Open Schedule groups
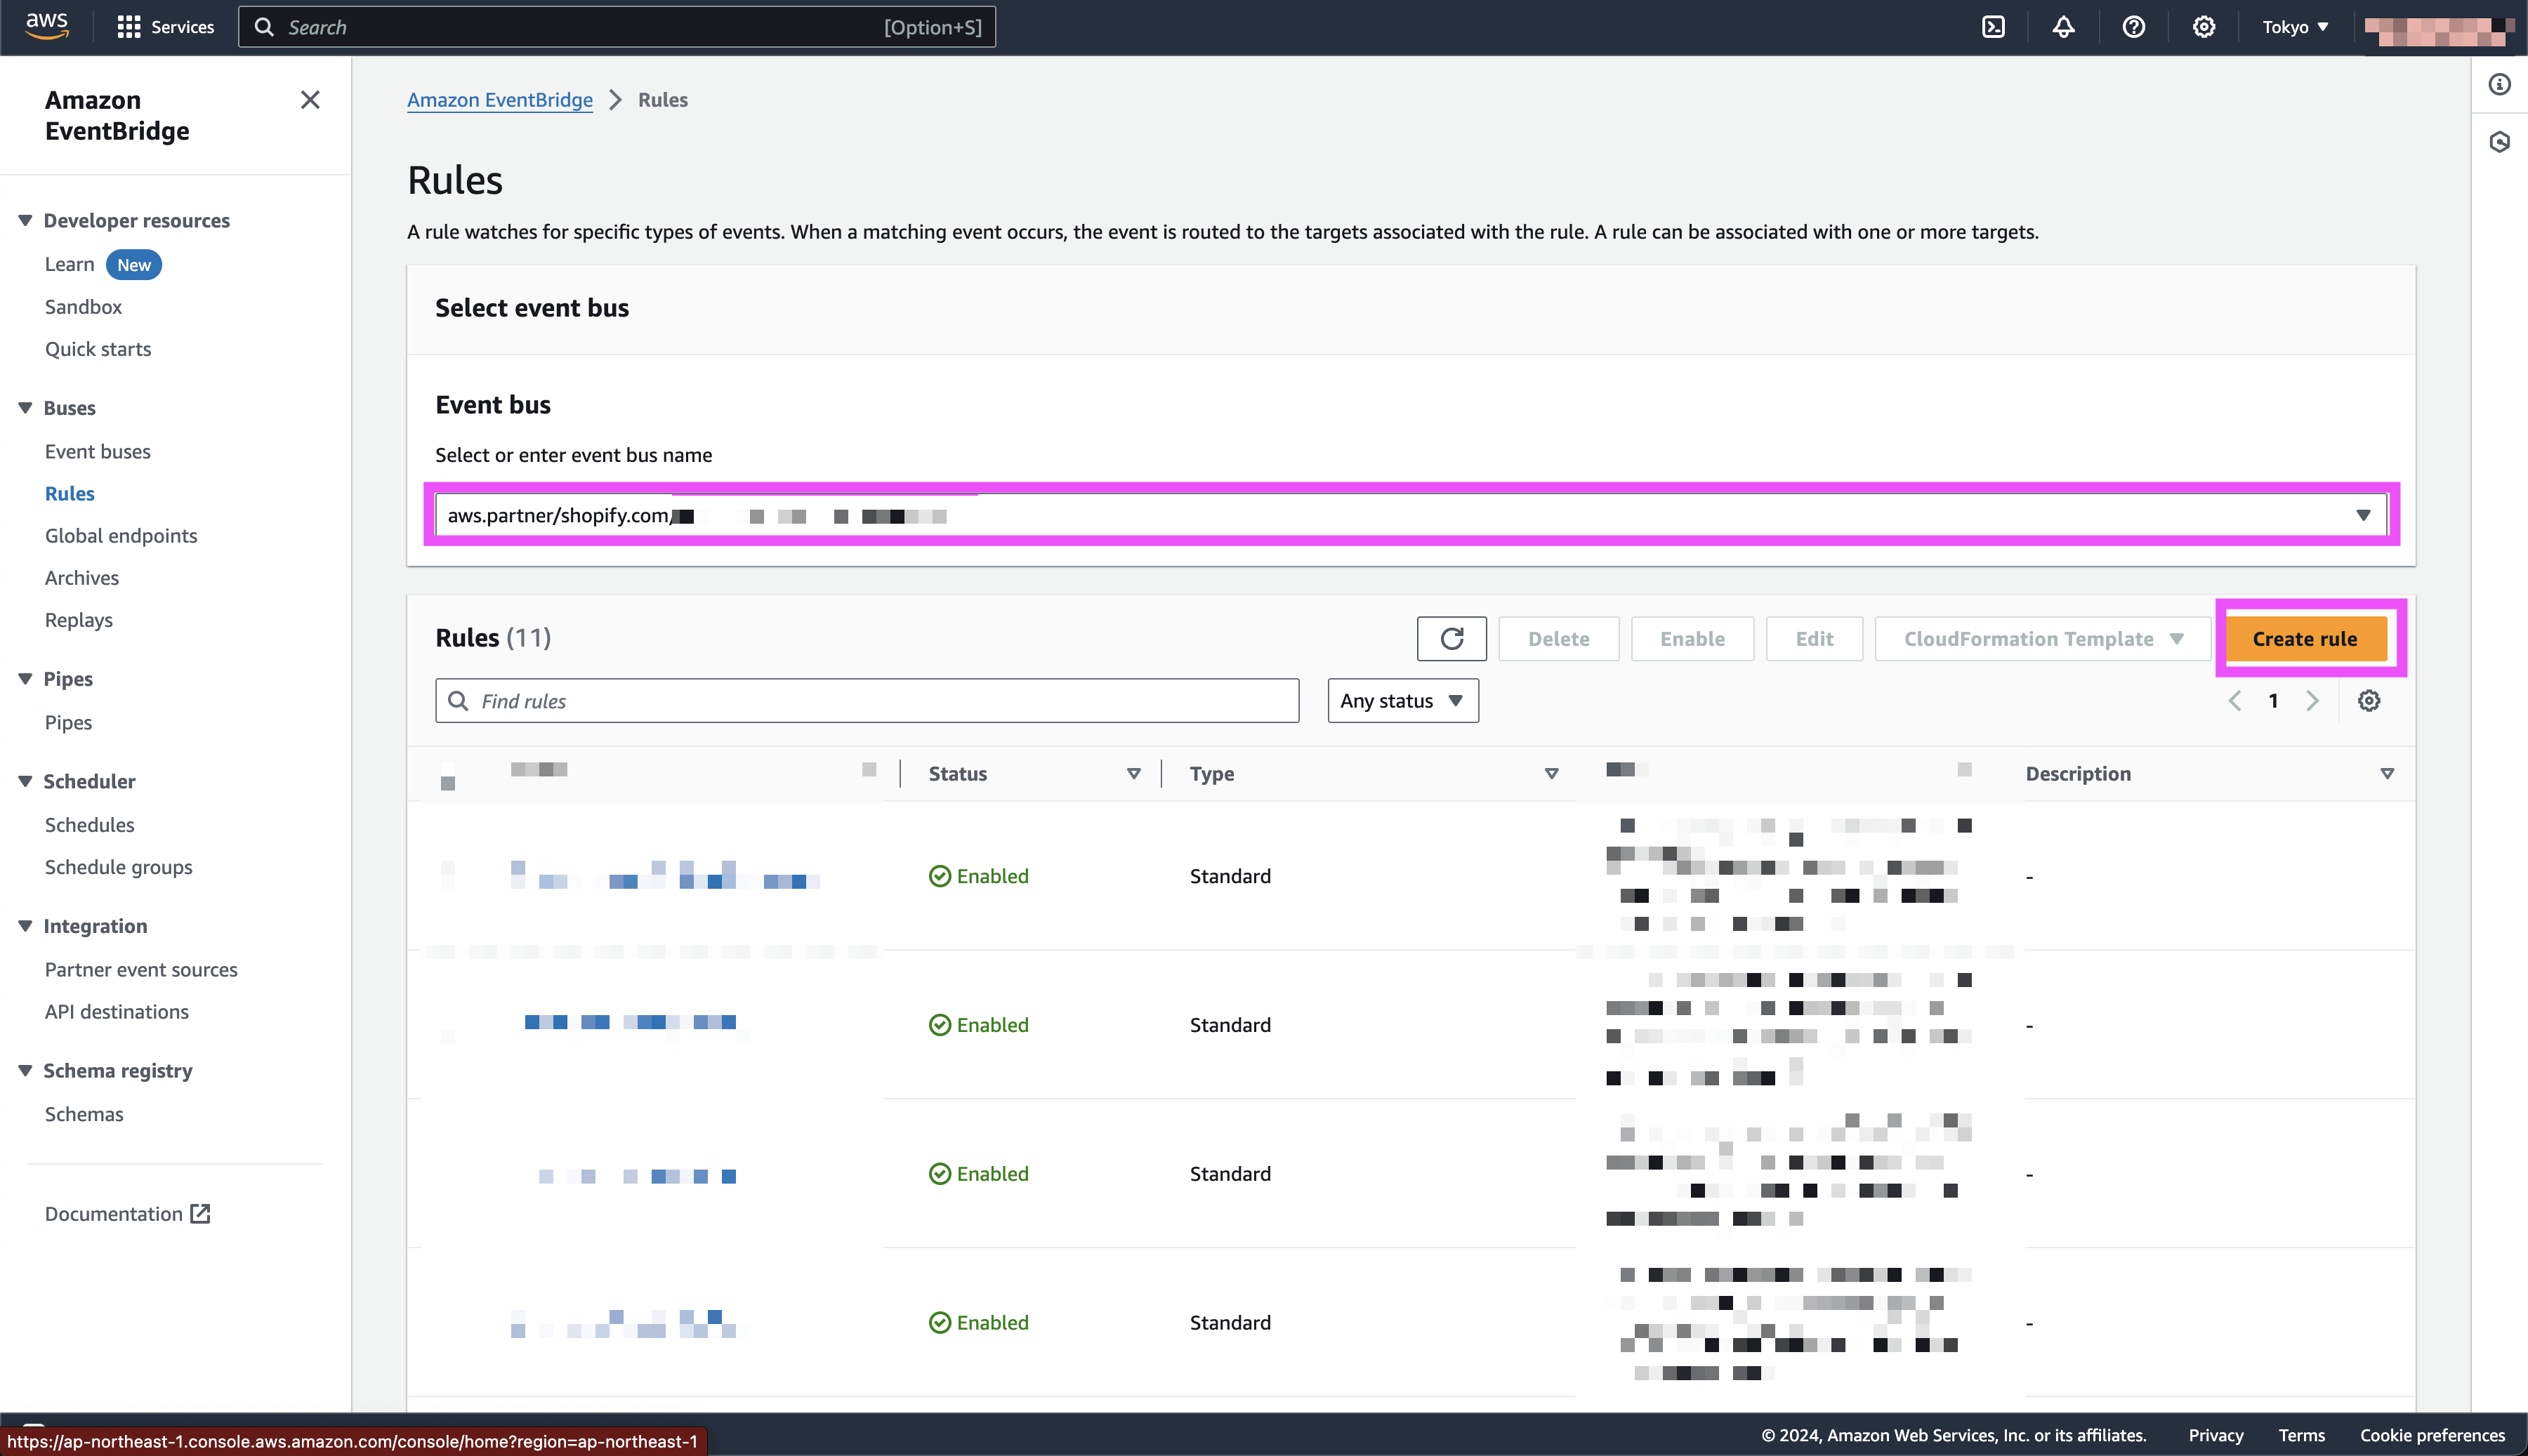Screen dimensions: 2528x1456 tap(118, 867)
